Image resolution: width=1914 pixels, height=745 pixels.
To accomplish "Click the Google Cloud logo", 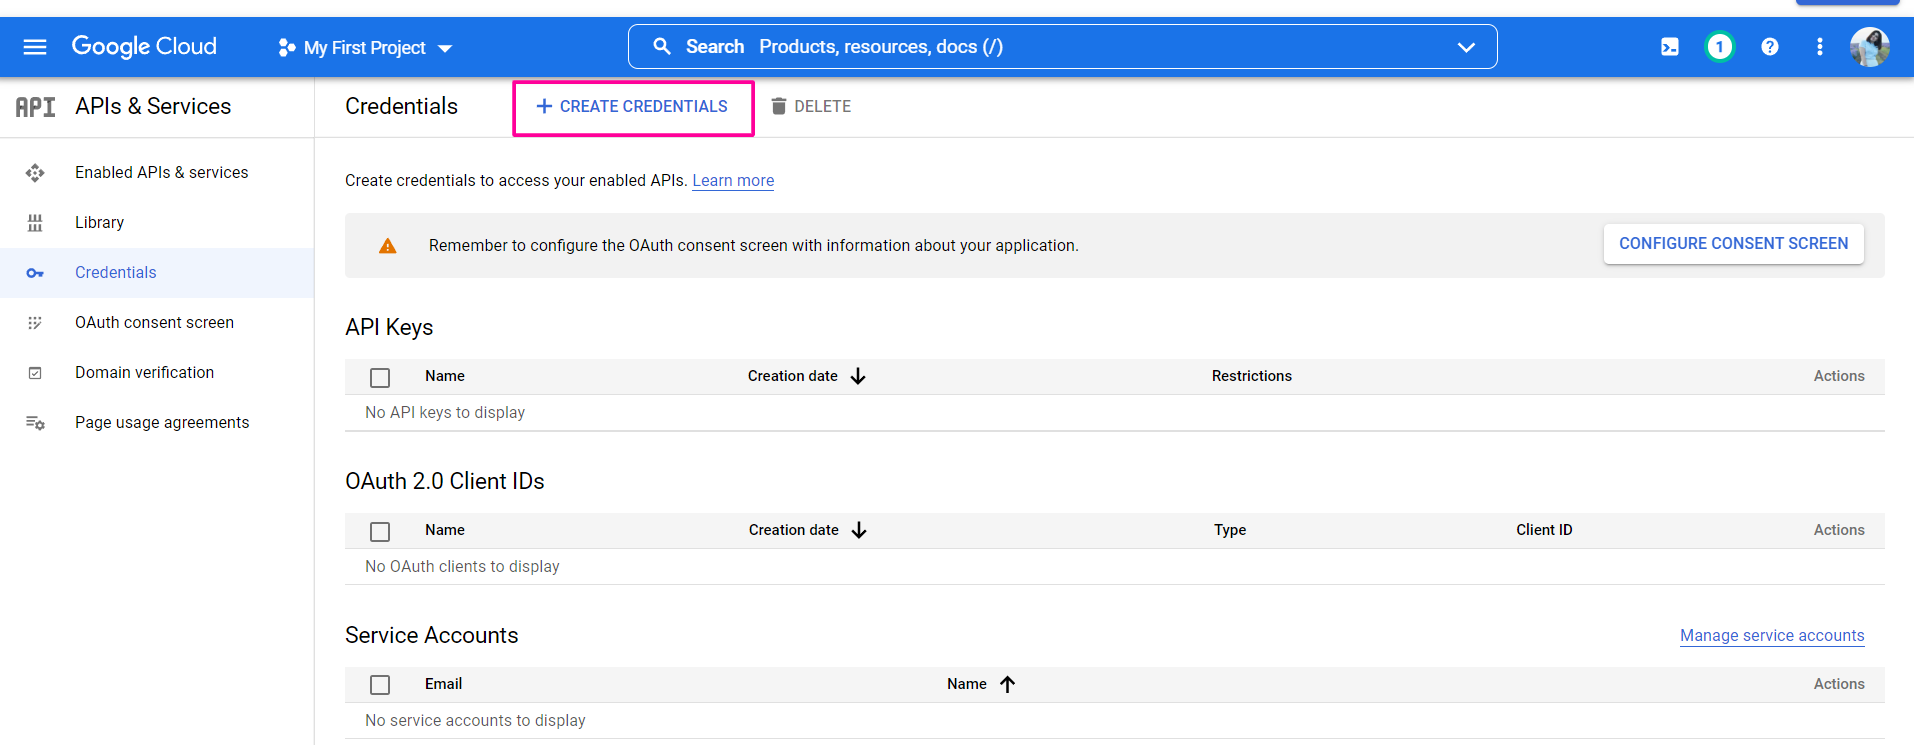I will pyautogui.click(x=144, y=46).
